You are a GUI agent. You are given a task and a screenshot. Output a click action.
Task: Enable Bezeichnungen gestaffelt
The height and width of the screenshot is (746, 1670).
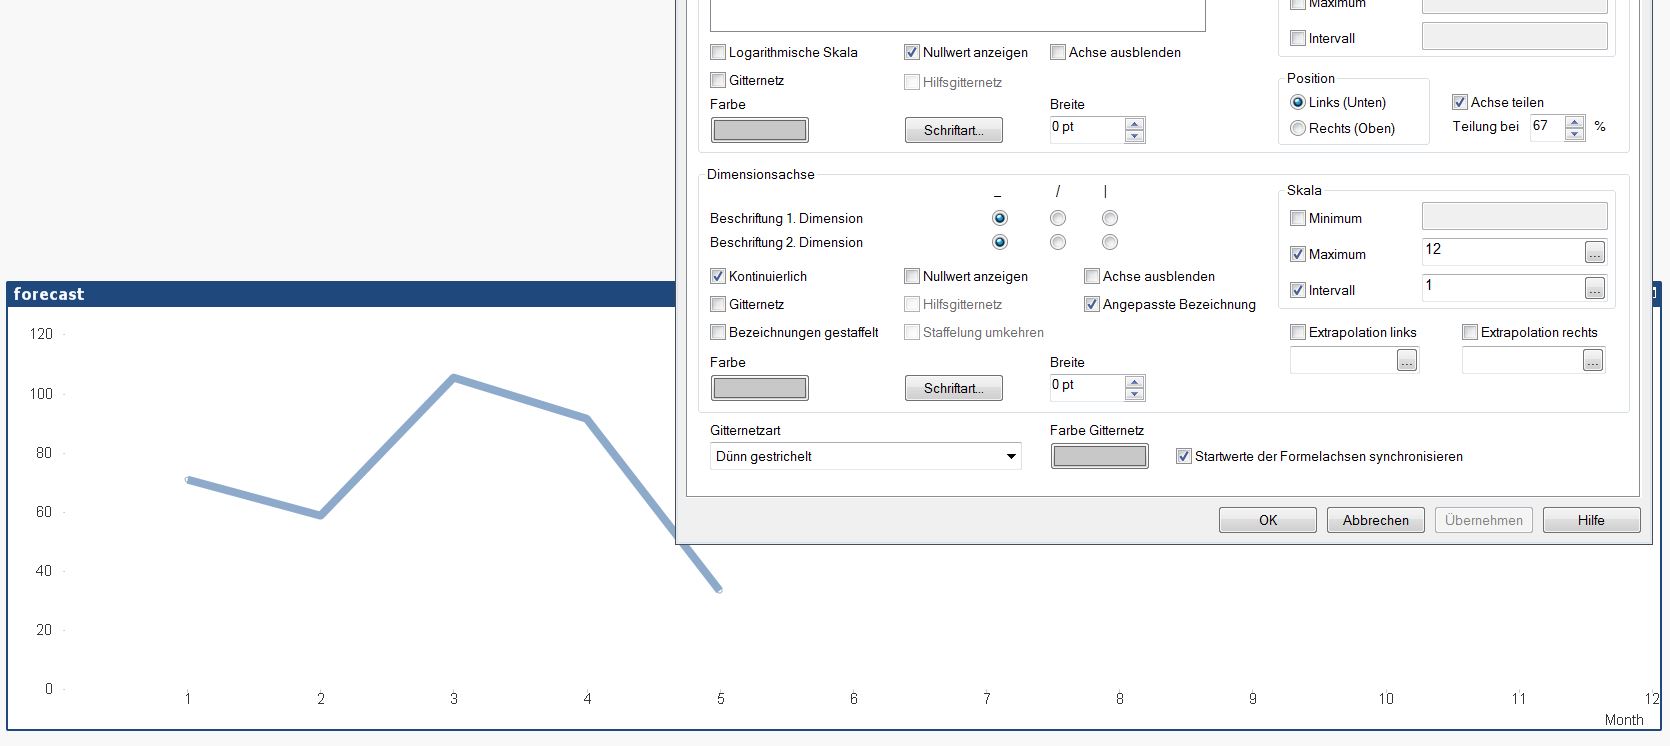coord(718,332)
